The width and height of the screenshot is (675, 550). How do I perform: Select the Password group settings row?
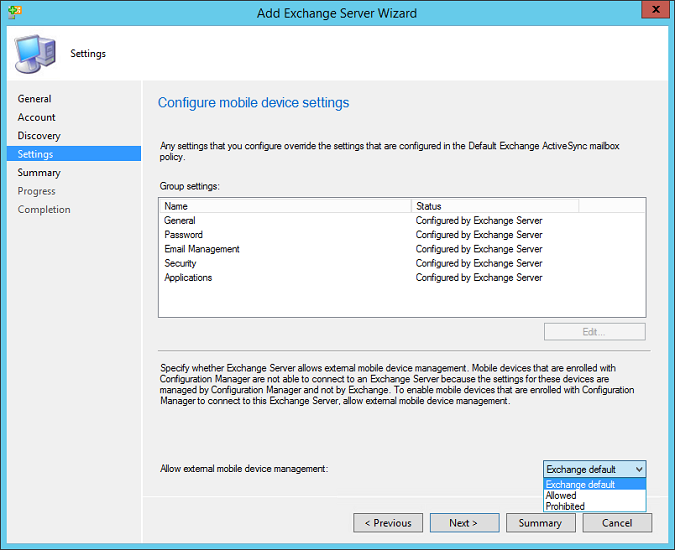pos(184,235)
